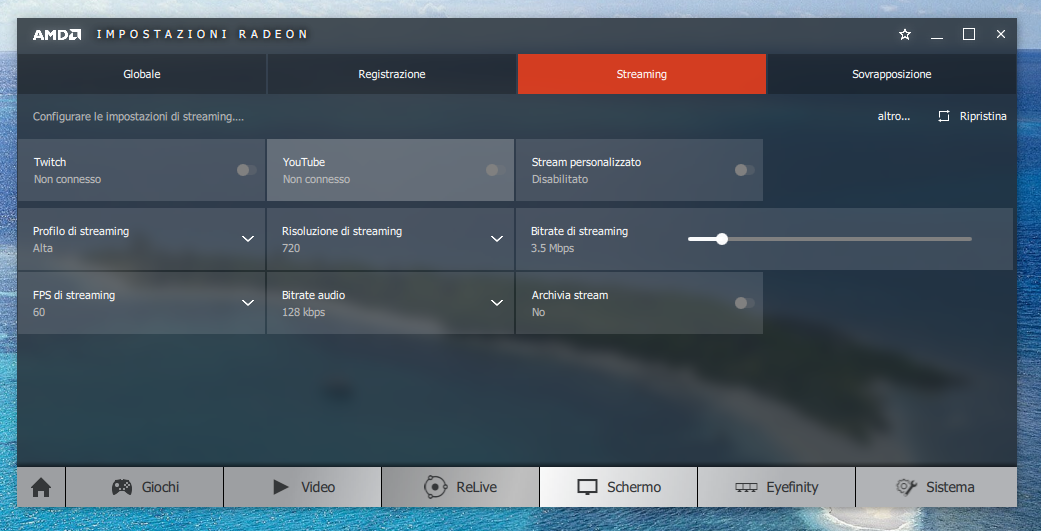
Task: Click the AMD logo in title bar
Action: tap(57, 35)
